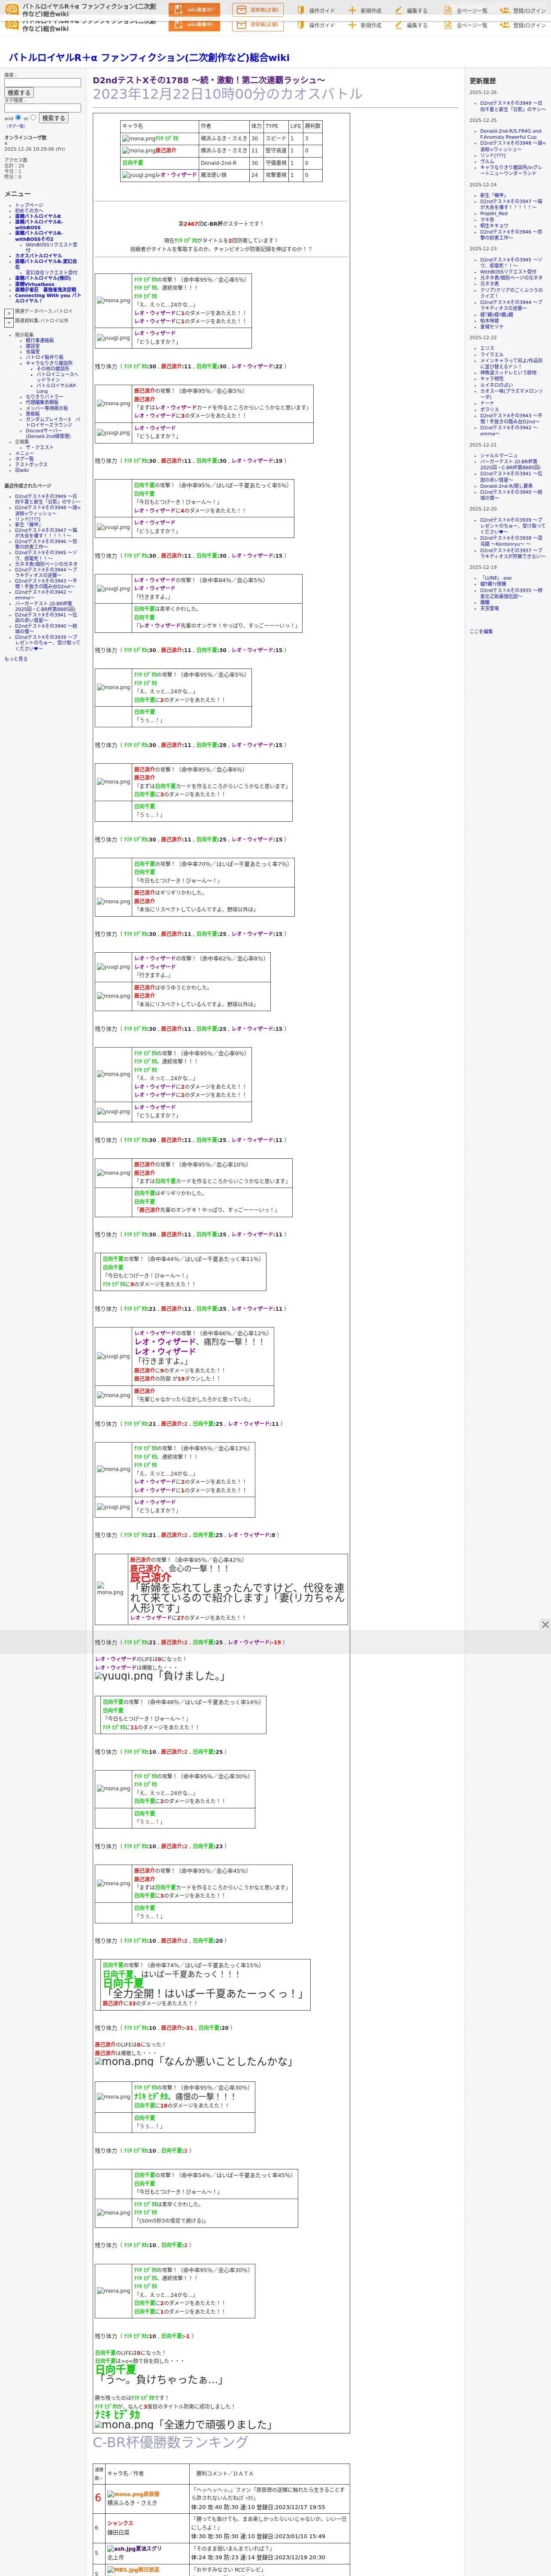
Task: Open 天空雷竜 in 更新履歴
Action: (x=489, y=608)
